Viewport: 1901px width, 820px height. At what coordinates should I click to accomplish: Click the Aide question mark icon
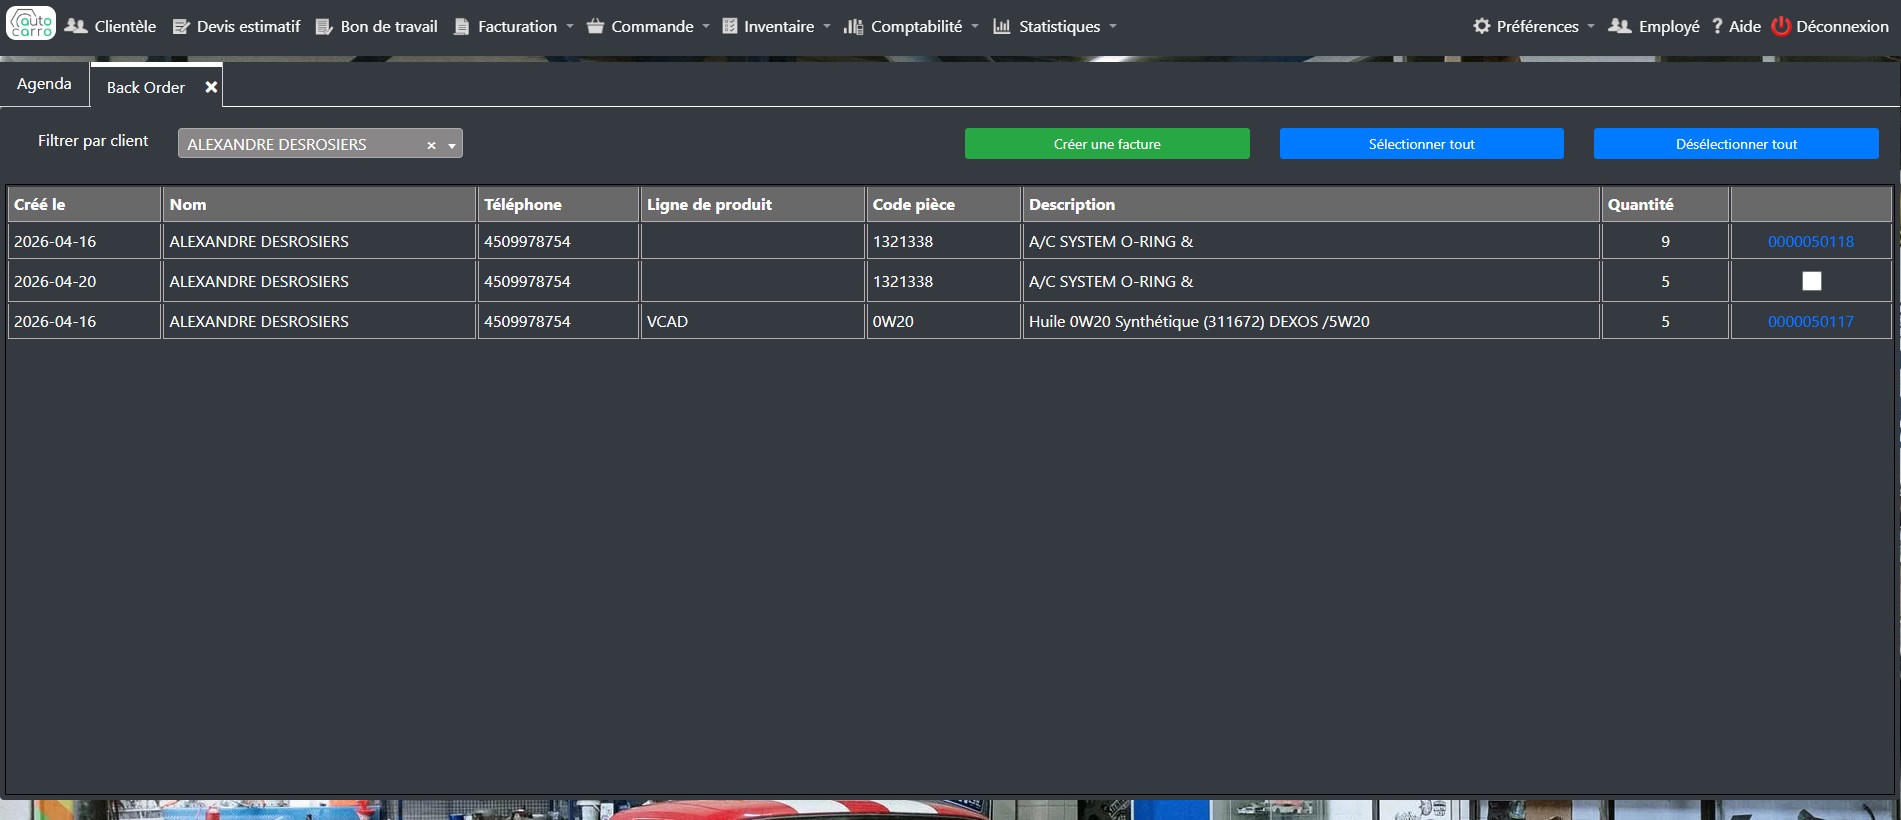click(1717, 26)
